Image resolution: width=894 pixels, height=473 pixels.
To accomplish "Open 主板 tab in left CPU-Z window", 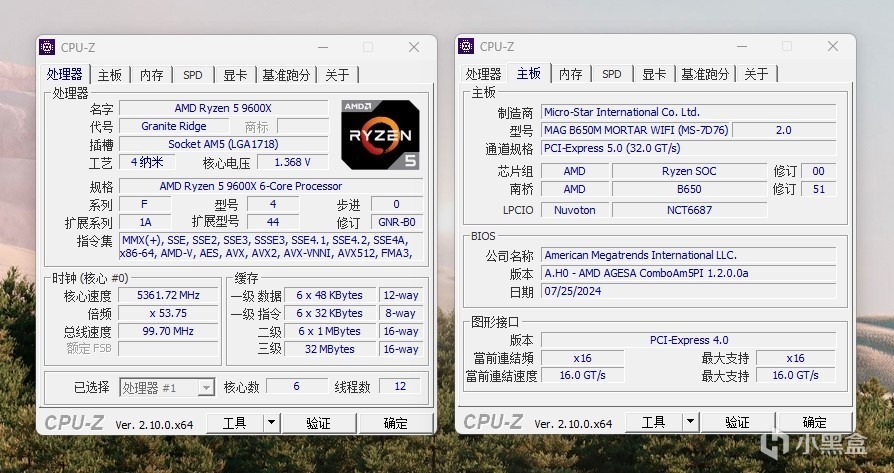I will [x=109, y=75].
